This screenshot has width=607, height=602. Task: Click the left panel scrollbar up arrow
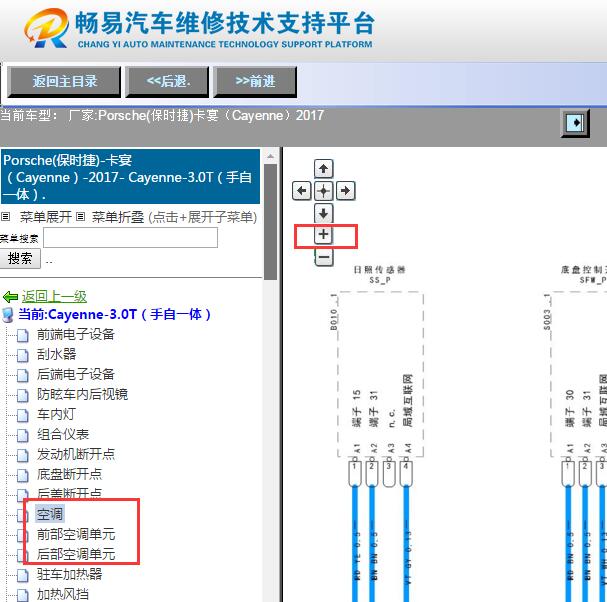tap(271, 156)
